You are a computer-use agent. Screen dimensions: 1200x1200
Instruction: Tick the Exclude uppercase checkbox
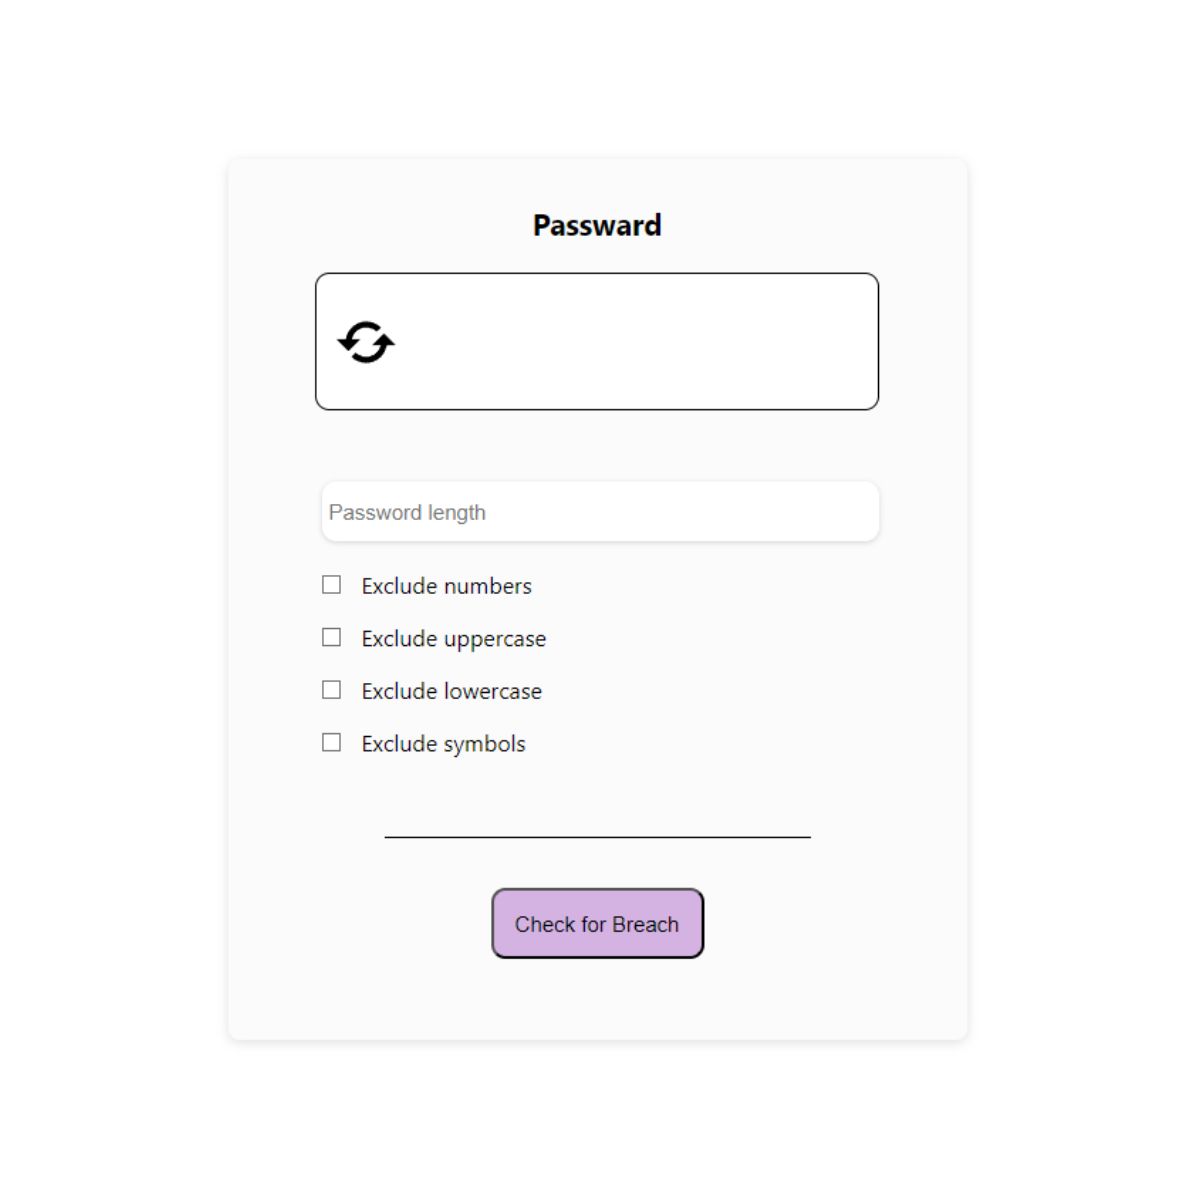(331, 637)
